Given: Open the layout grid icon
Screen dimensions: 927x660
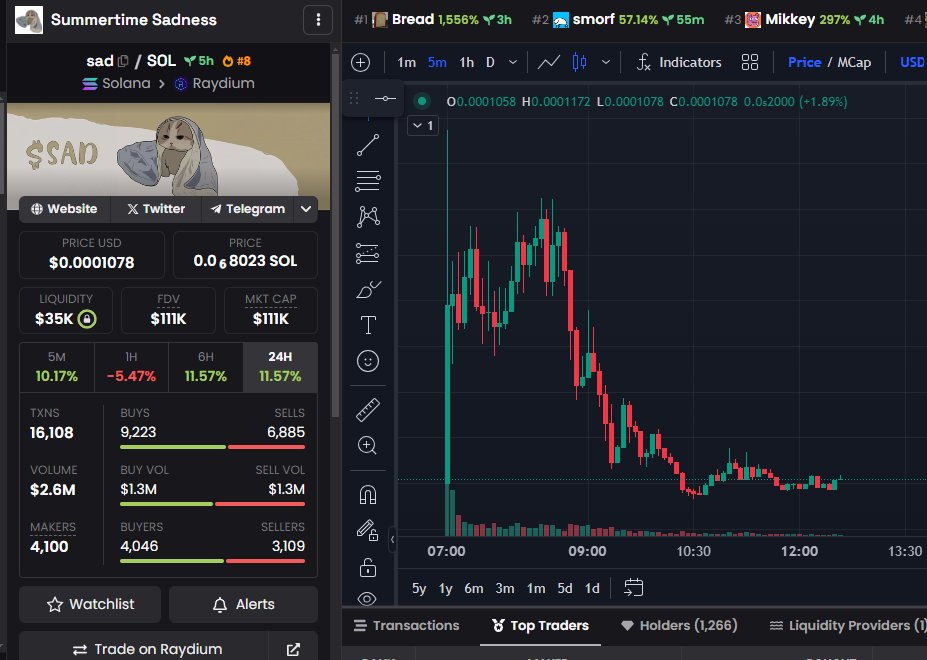Looking at the screenshot, I should point(750,62).
